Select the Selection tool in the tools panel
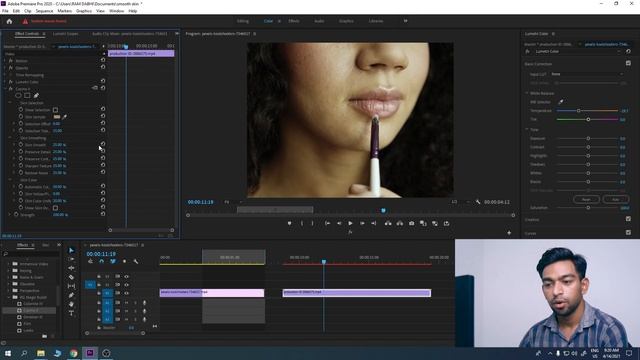 tap(71, 250)
